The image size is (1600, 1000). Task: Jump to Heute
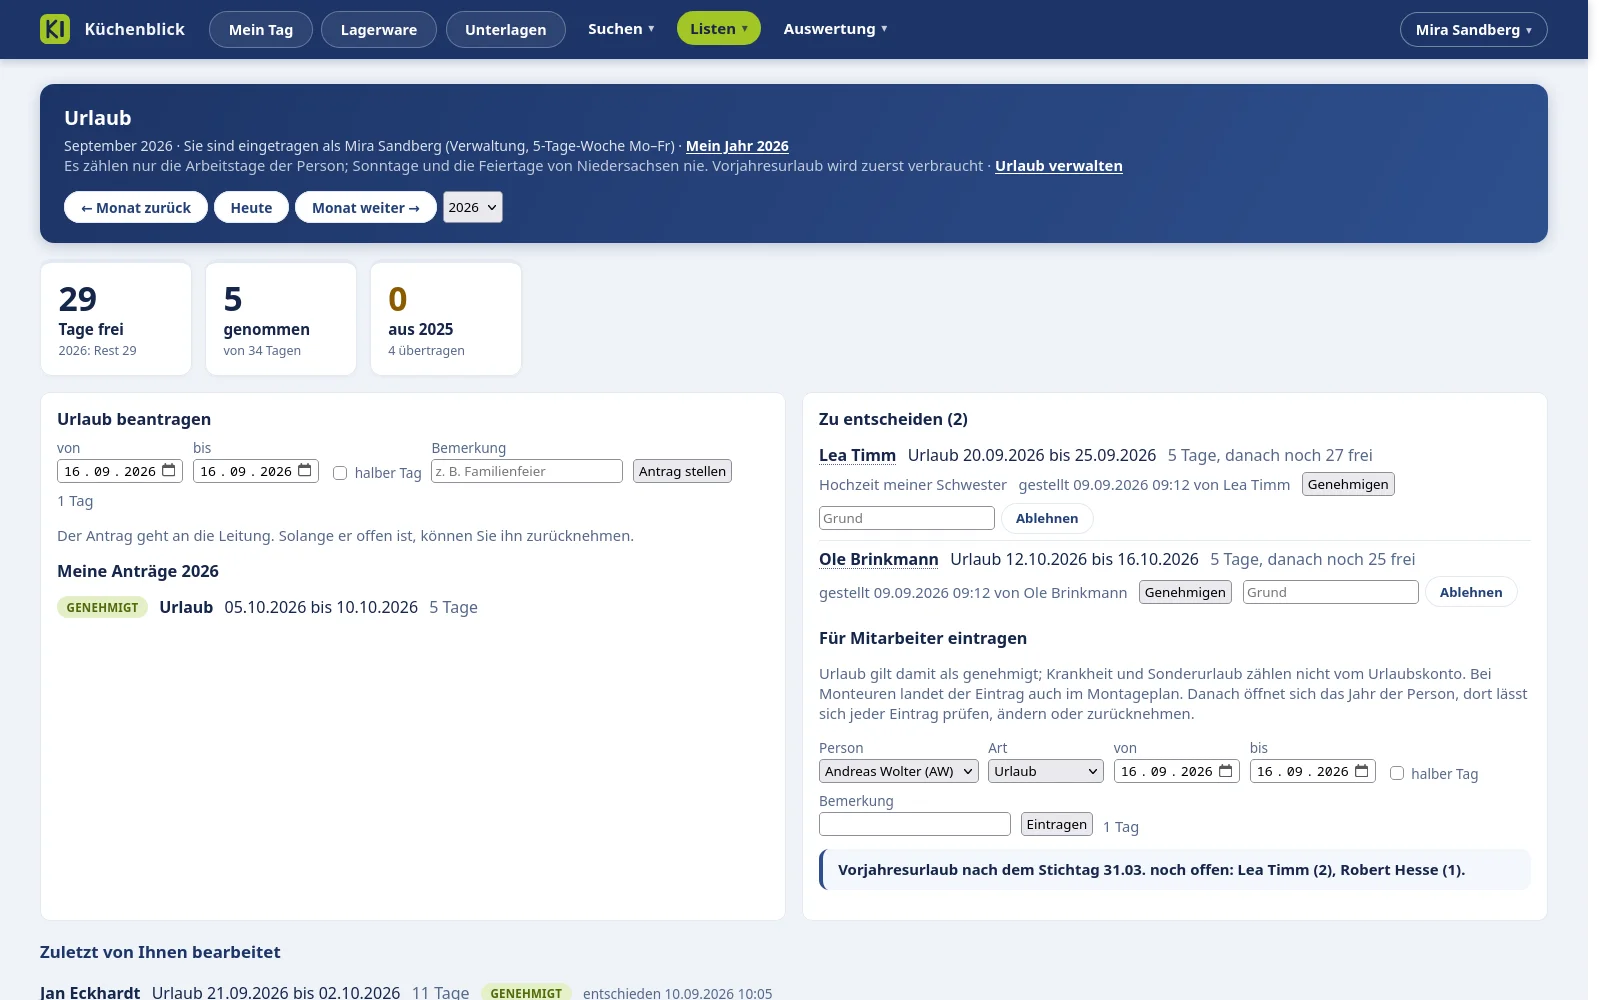tap(251, 207)
